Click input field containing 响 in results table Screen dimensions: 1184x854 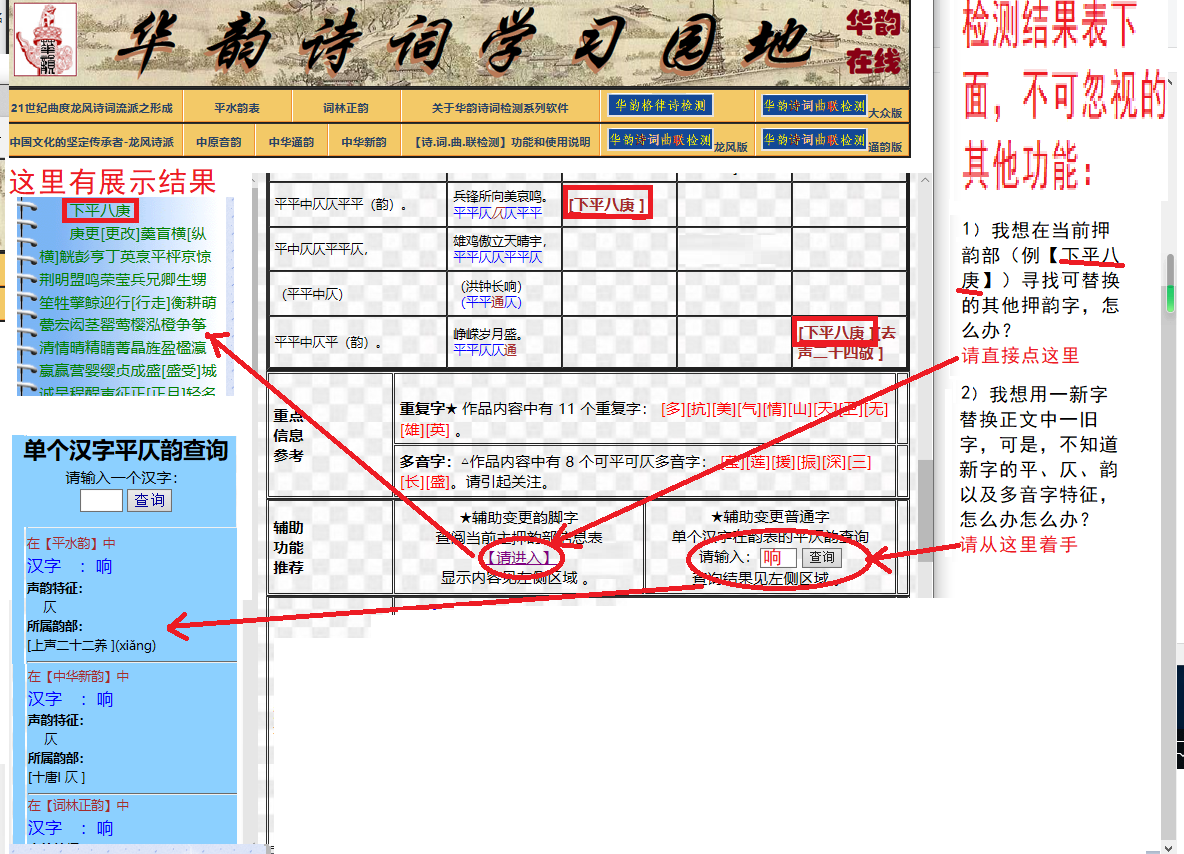(x=777, y=558)
